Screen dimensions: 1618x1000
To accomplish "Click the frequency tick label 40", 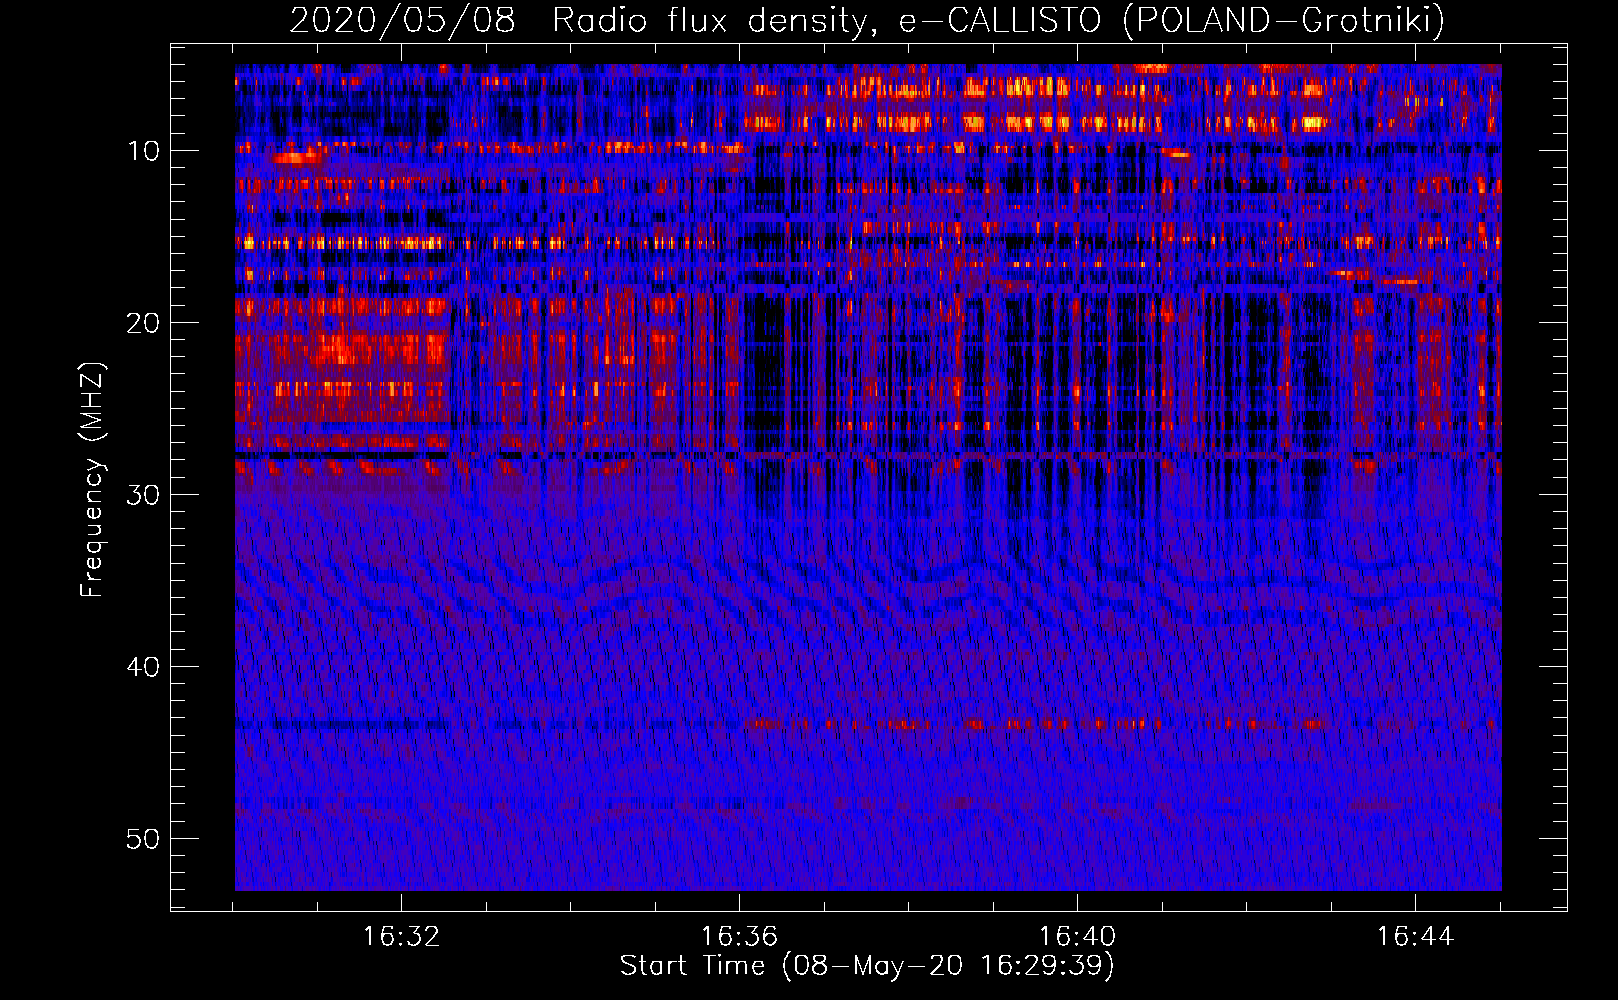I will point(144,667).
